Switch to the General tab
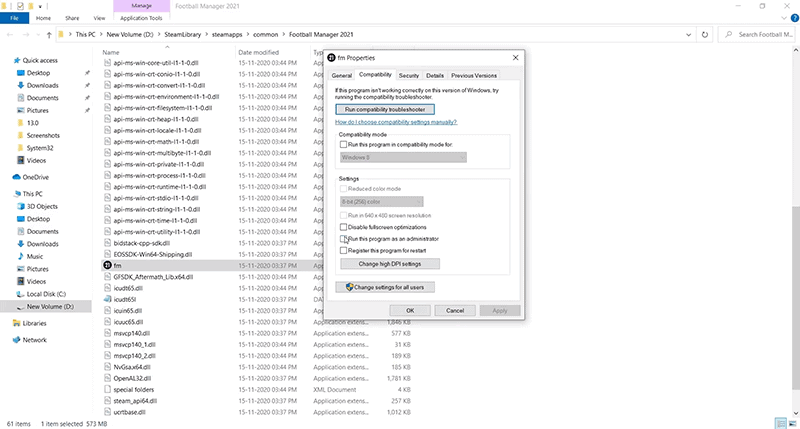 click(341, 75)
